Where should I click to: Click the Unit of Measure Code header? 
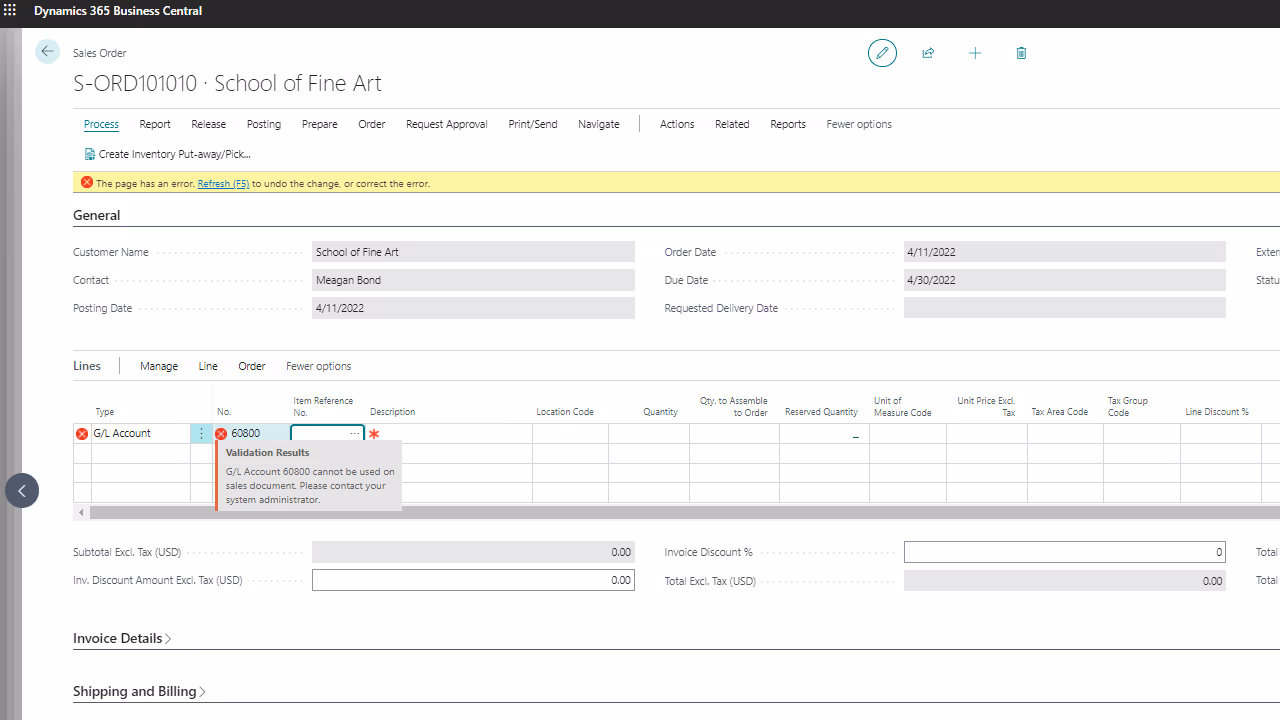tap(903, 407)
